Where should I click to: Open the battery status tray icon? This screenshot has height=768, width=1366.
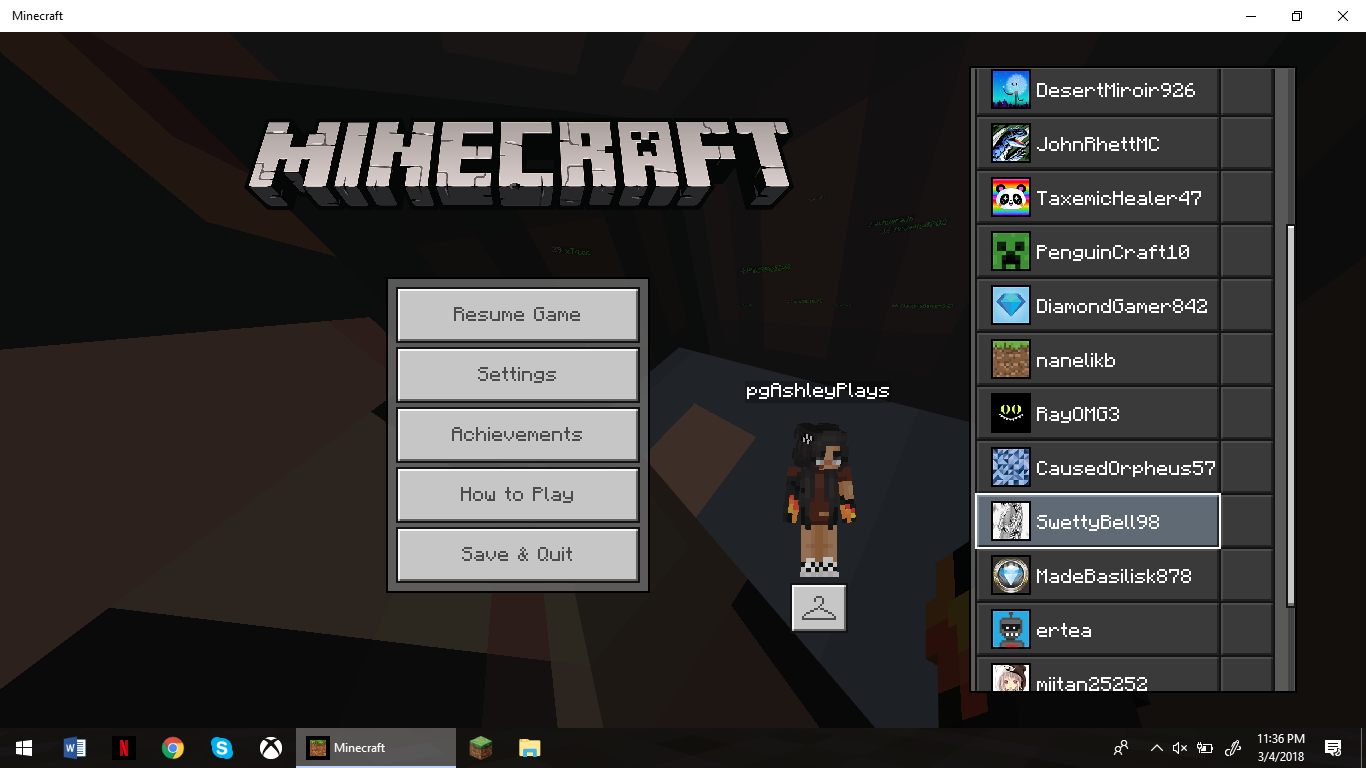coord(1206,748)
